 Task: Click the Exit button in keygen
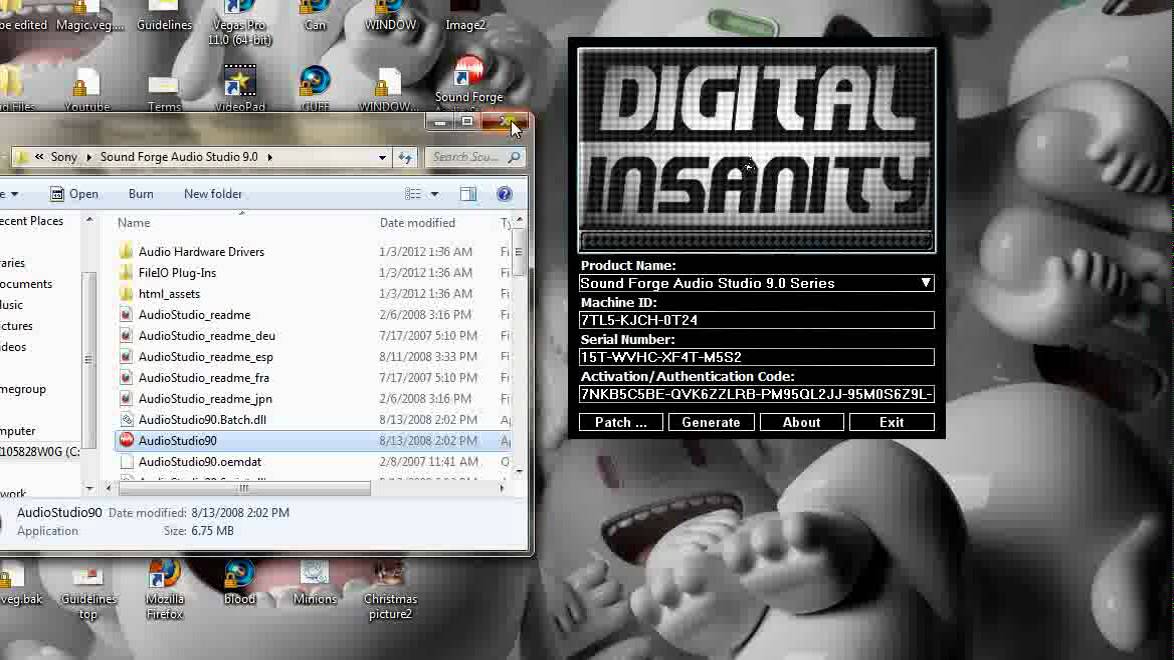coord(891,423)
